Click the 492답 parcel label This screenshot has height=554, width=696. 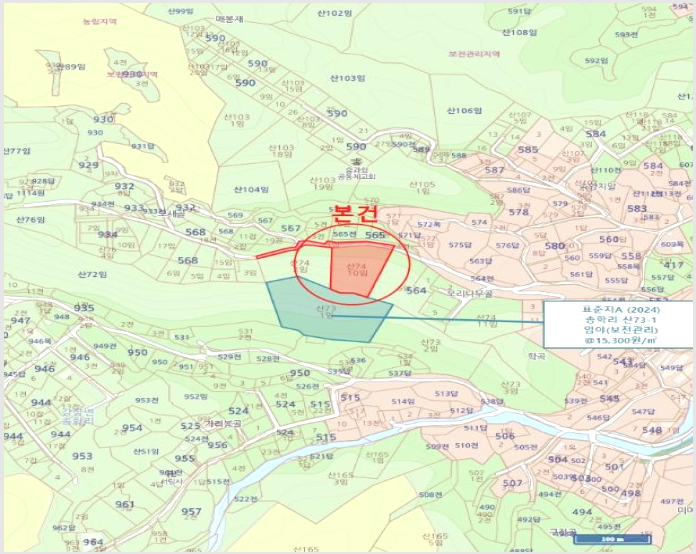529,519
